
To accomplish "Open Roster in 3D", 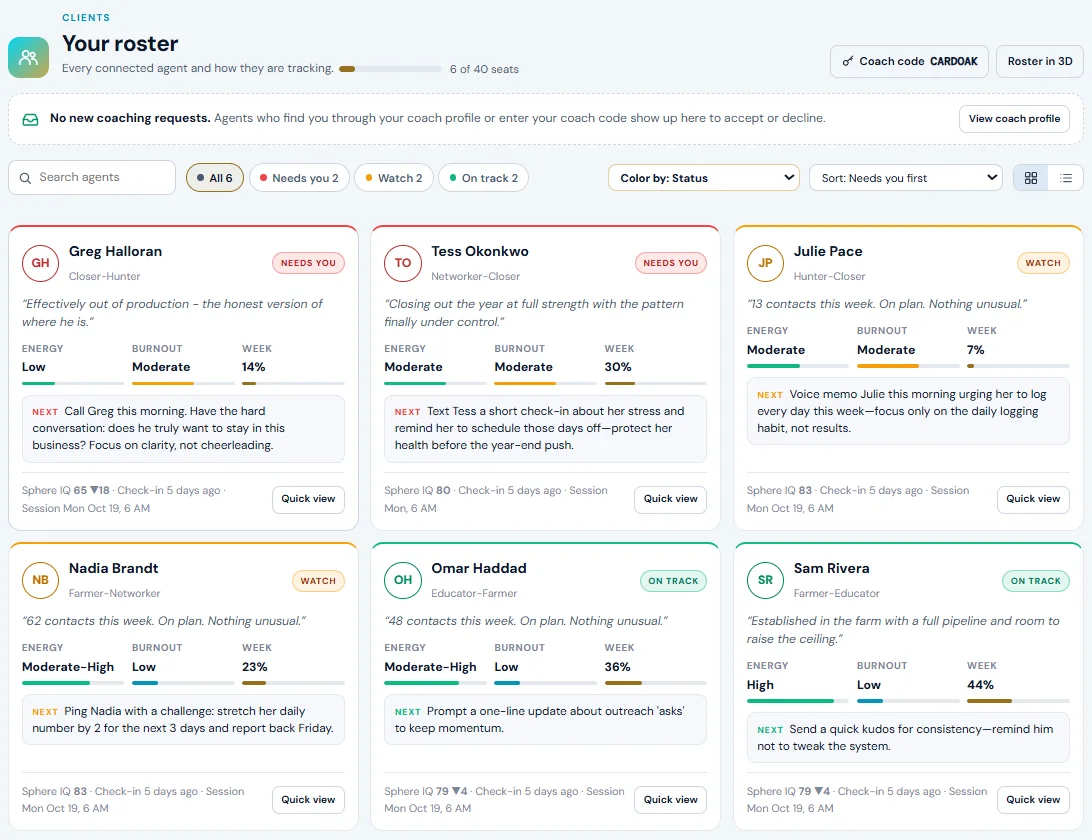I will tap(1040, 61).
